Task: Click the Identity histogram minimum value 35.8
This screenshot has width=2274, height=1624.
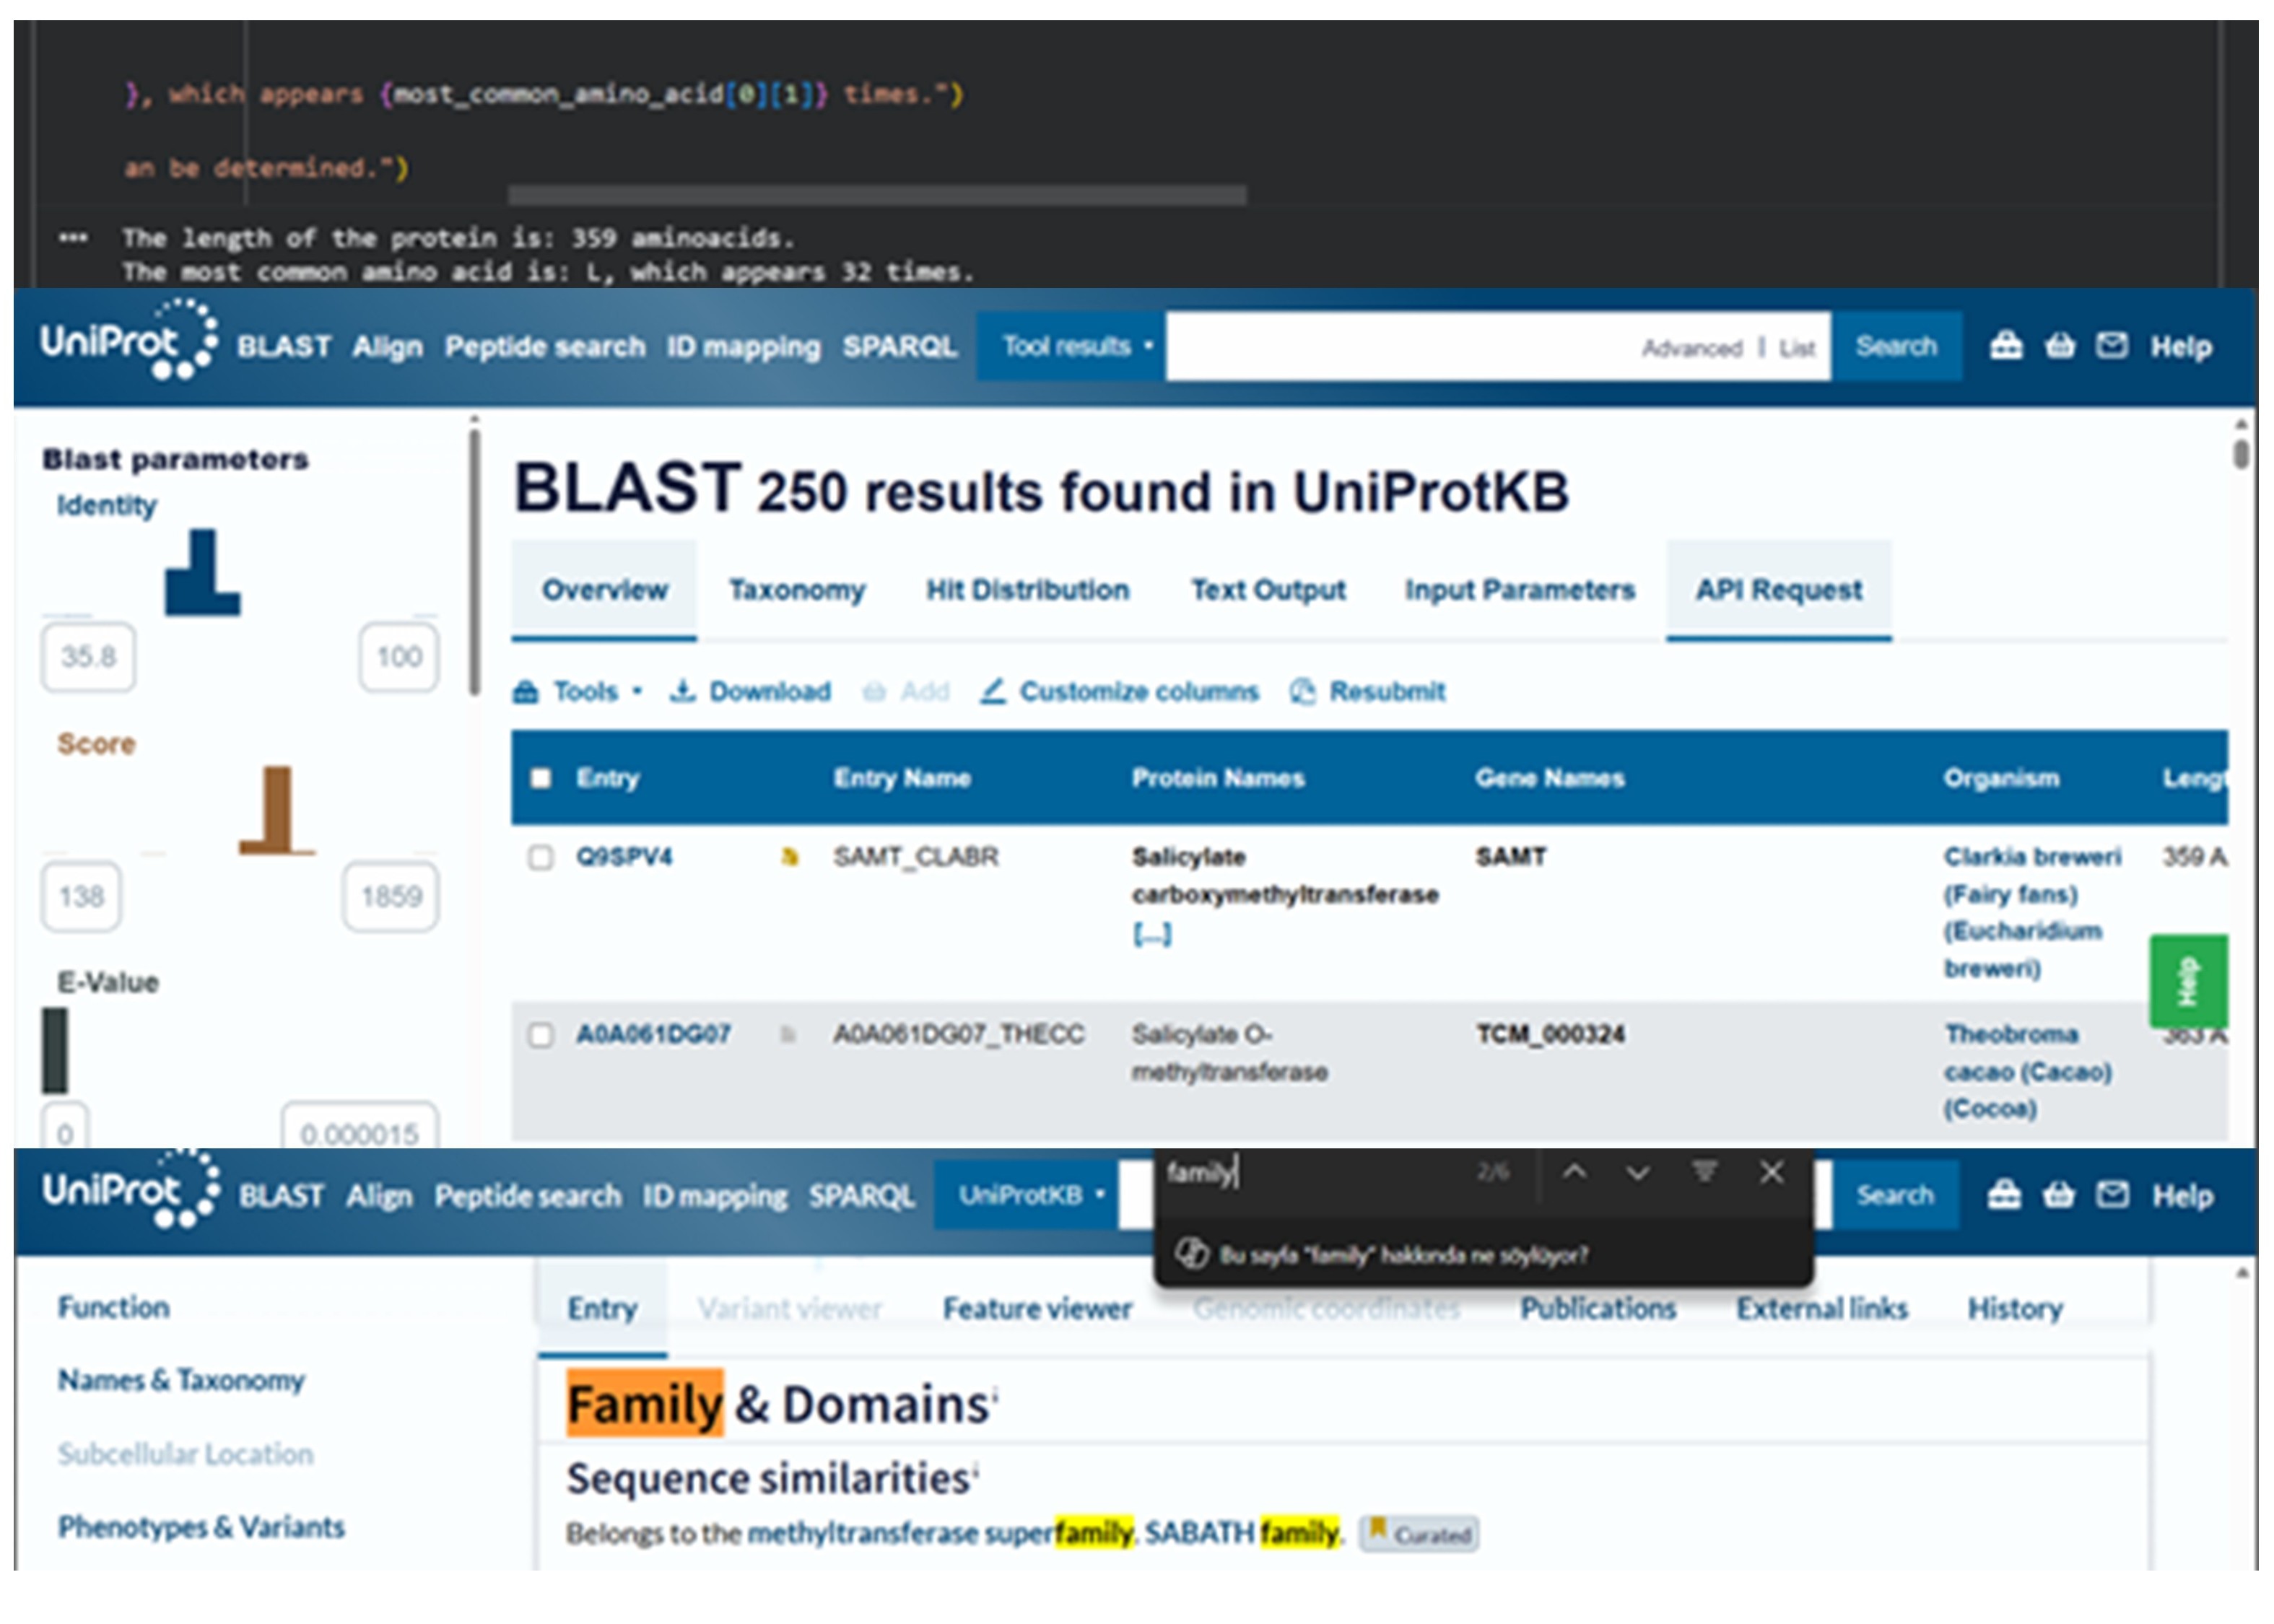Action: tap(88, 657)
